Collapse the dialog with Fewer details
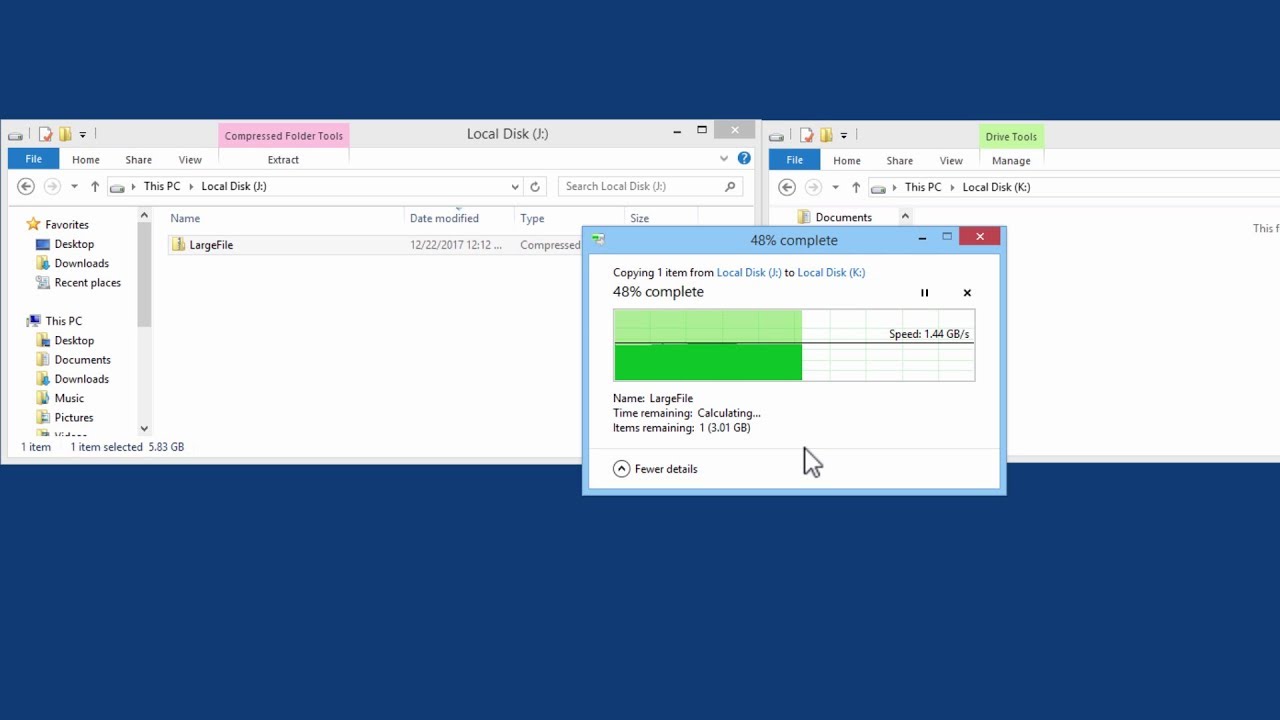The height and width of the screenshot is (720, 1280). (x=656, y=469)
